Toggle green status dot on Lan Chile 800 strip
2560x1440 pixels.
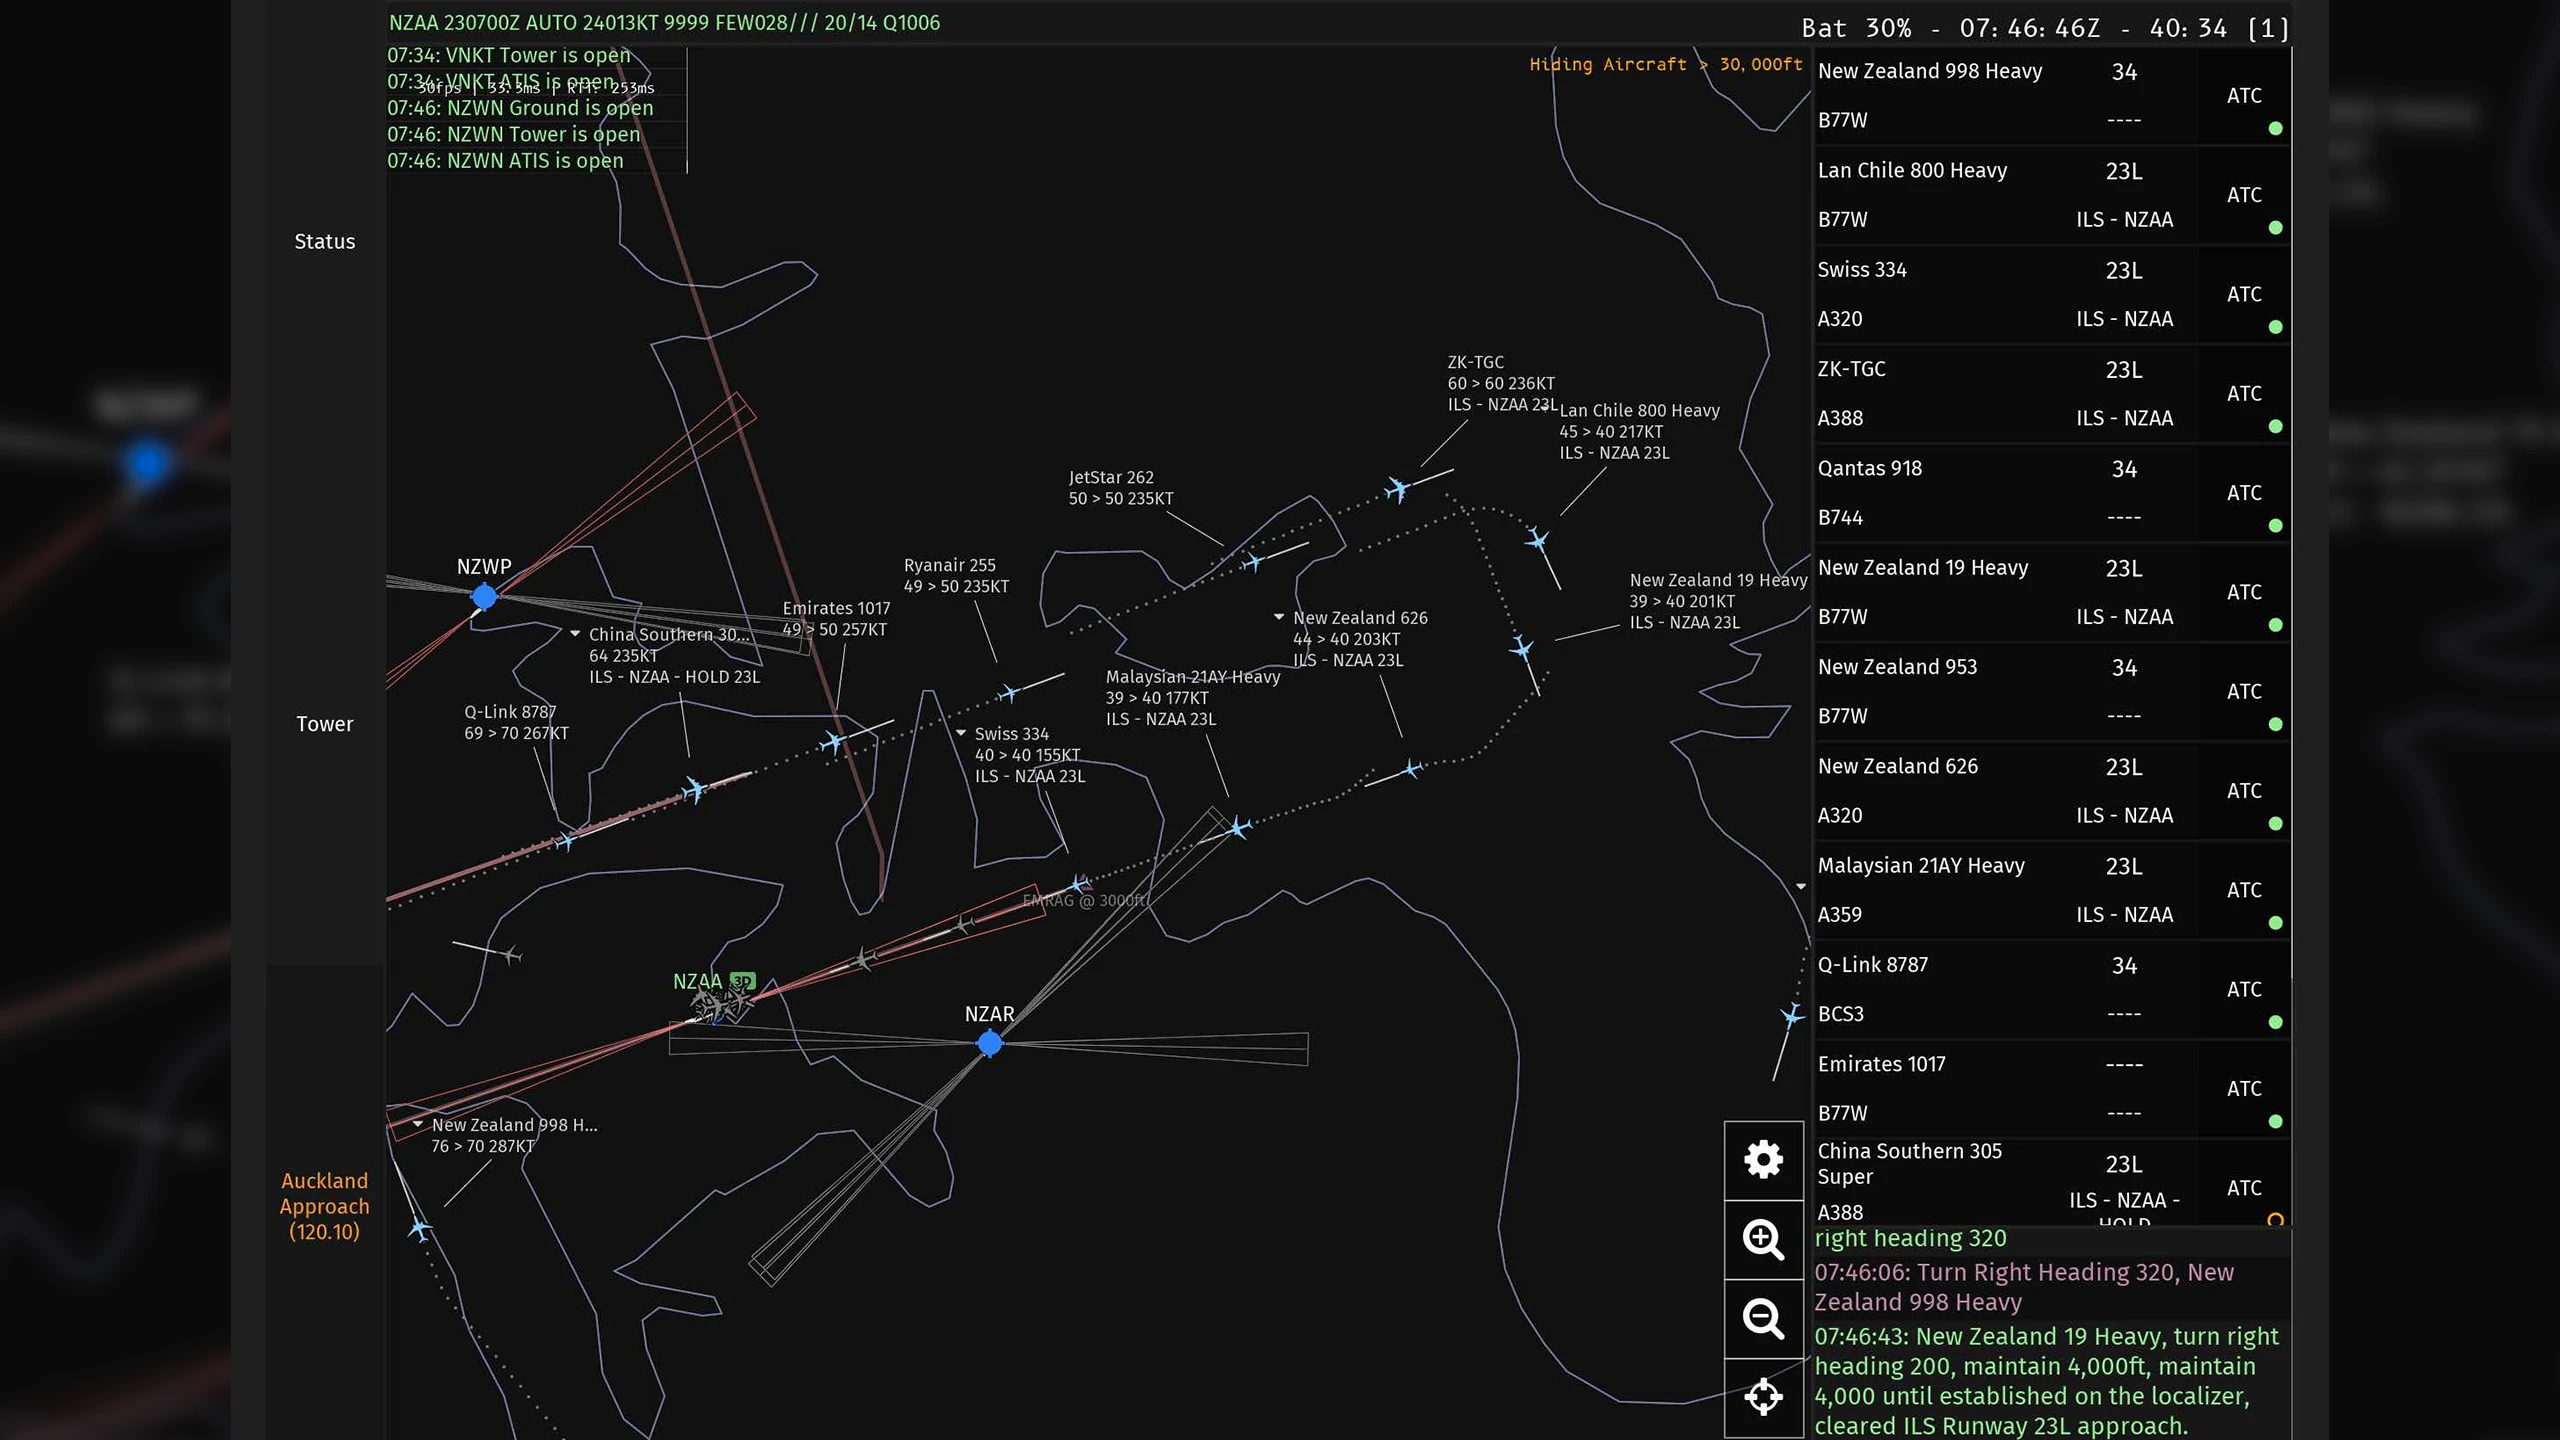[2275, 227]
